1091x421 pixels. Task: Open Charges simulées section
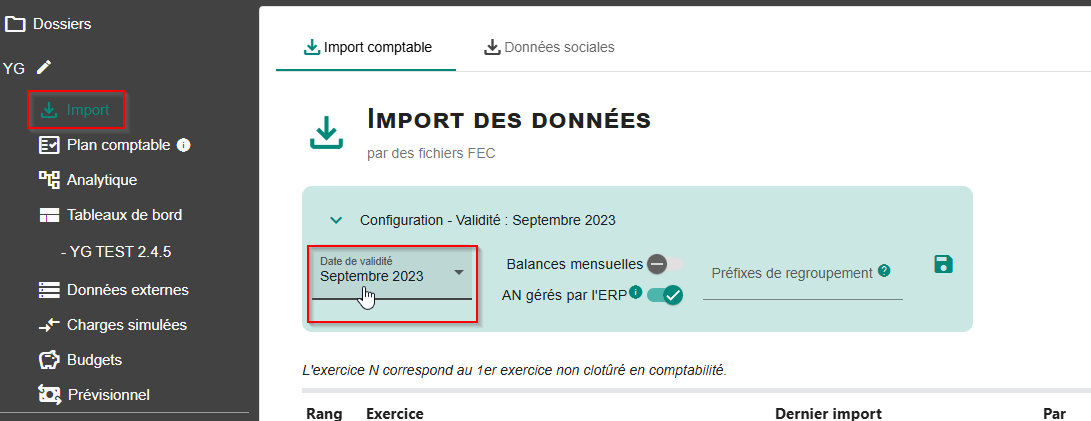tap(126, 325)
